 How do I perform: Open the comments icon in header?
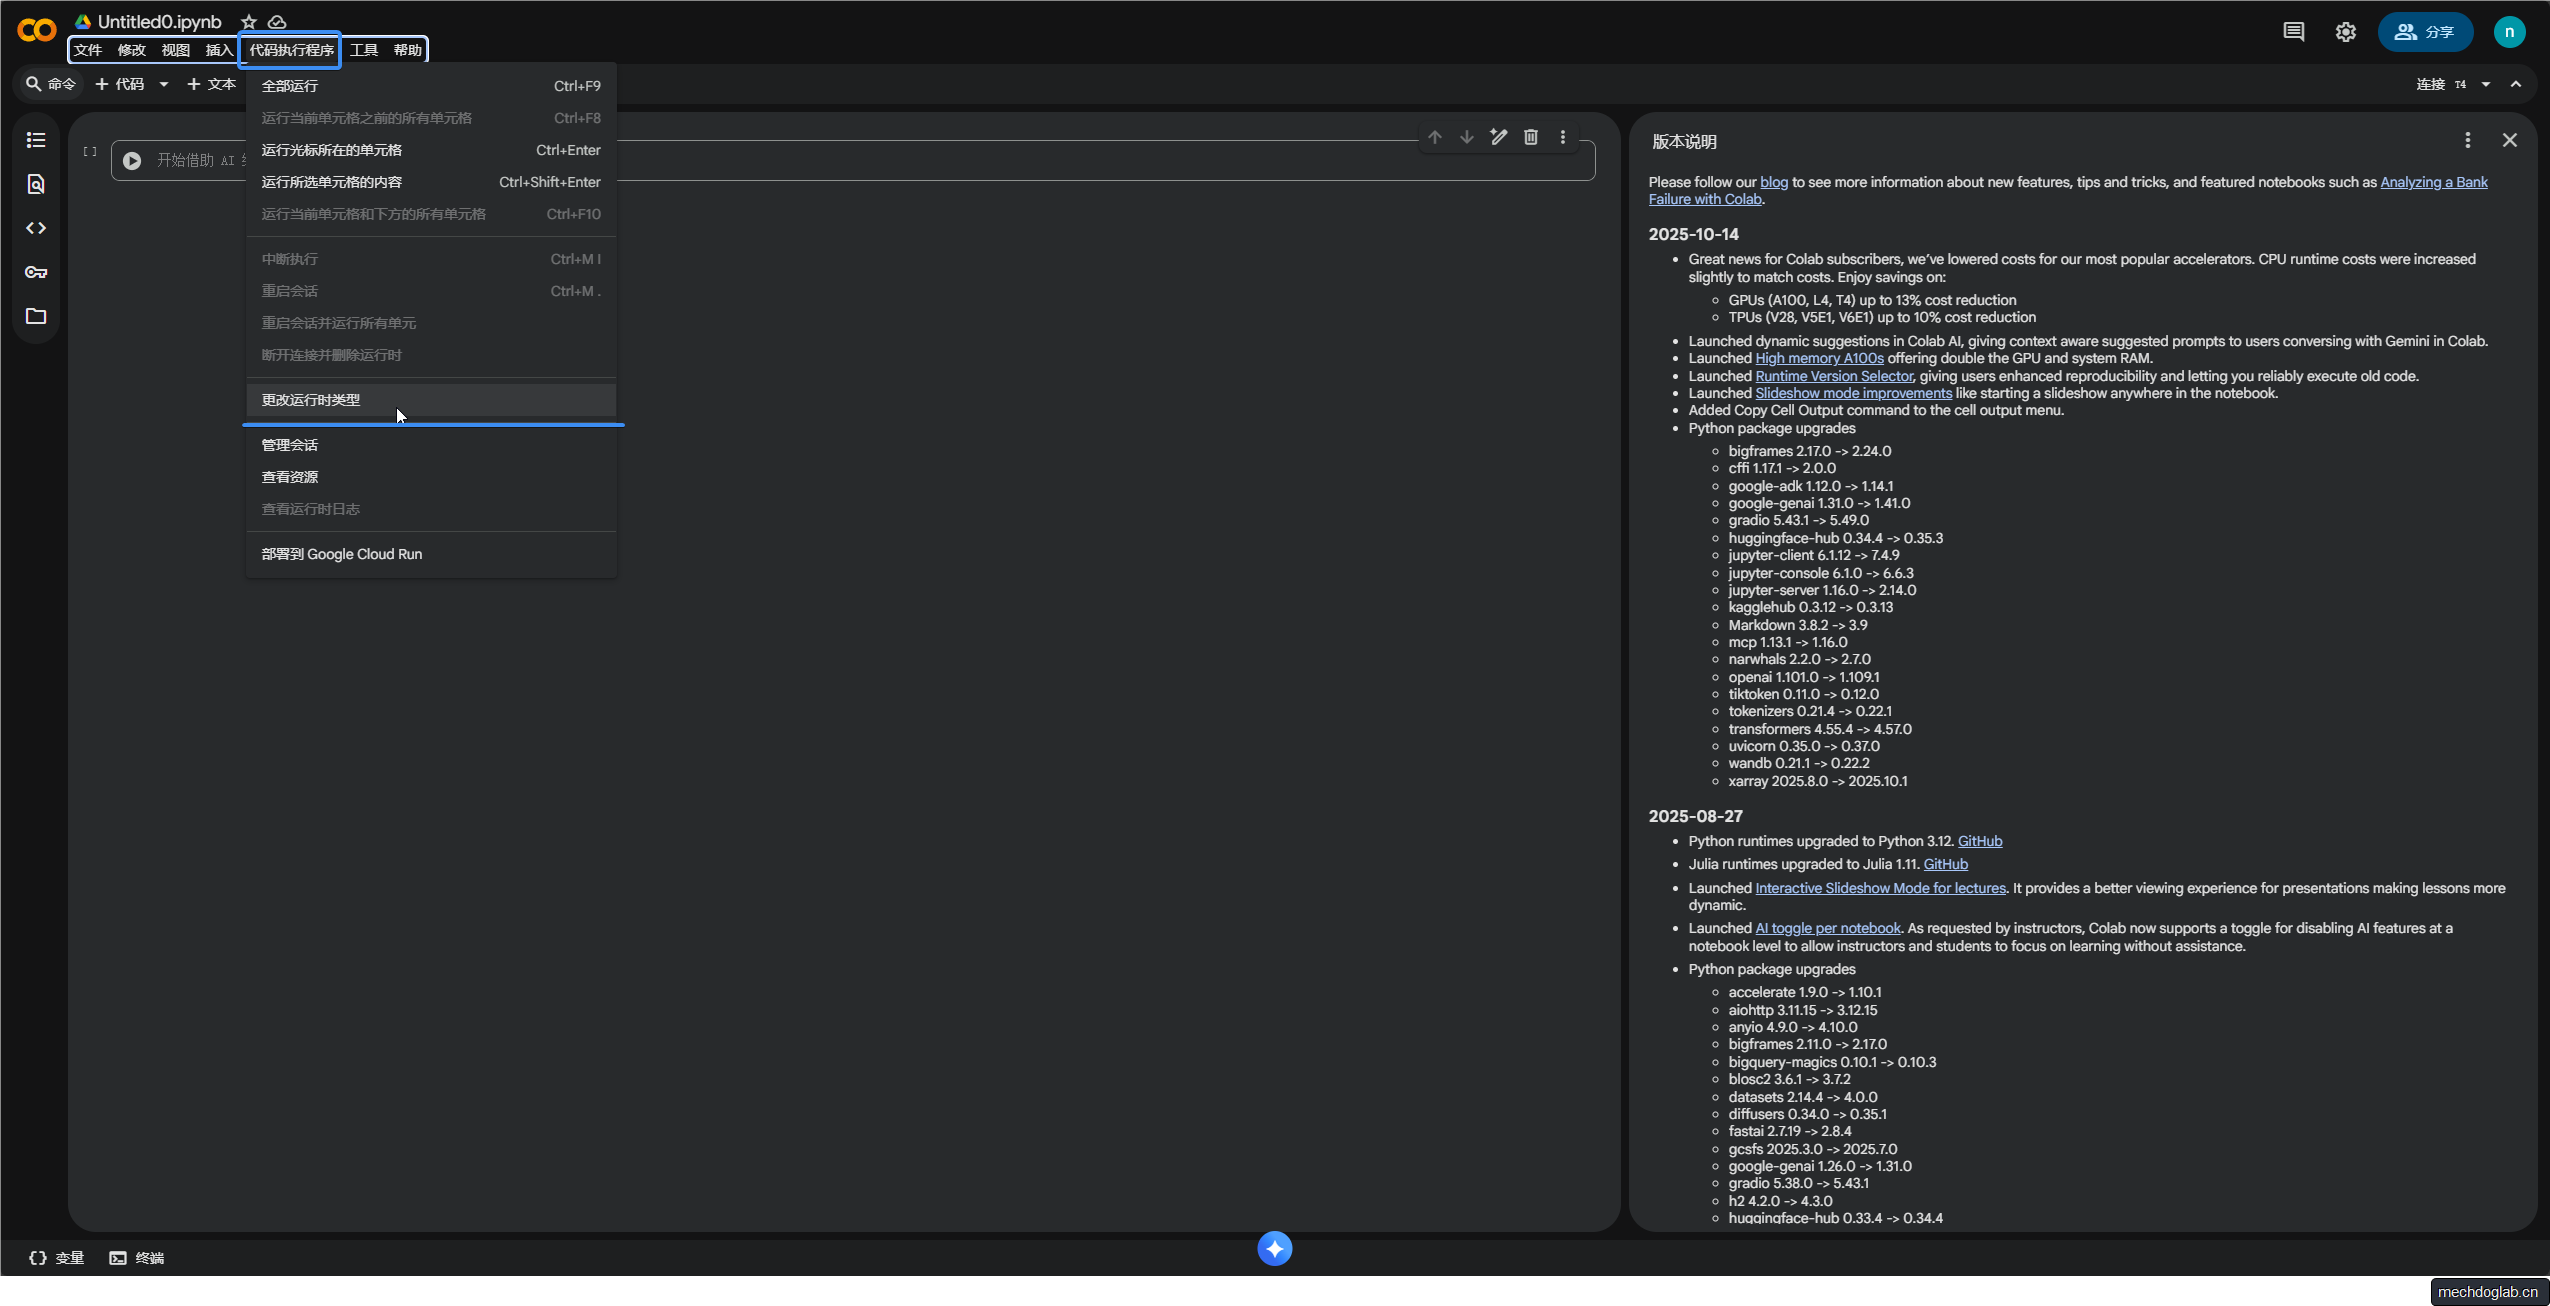(2293, 32)
